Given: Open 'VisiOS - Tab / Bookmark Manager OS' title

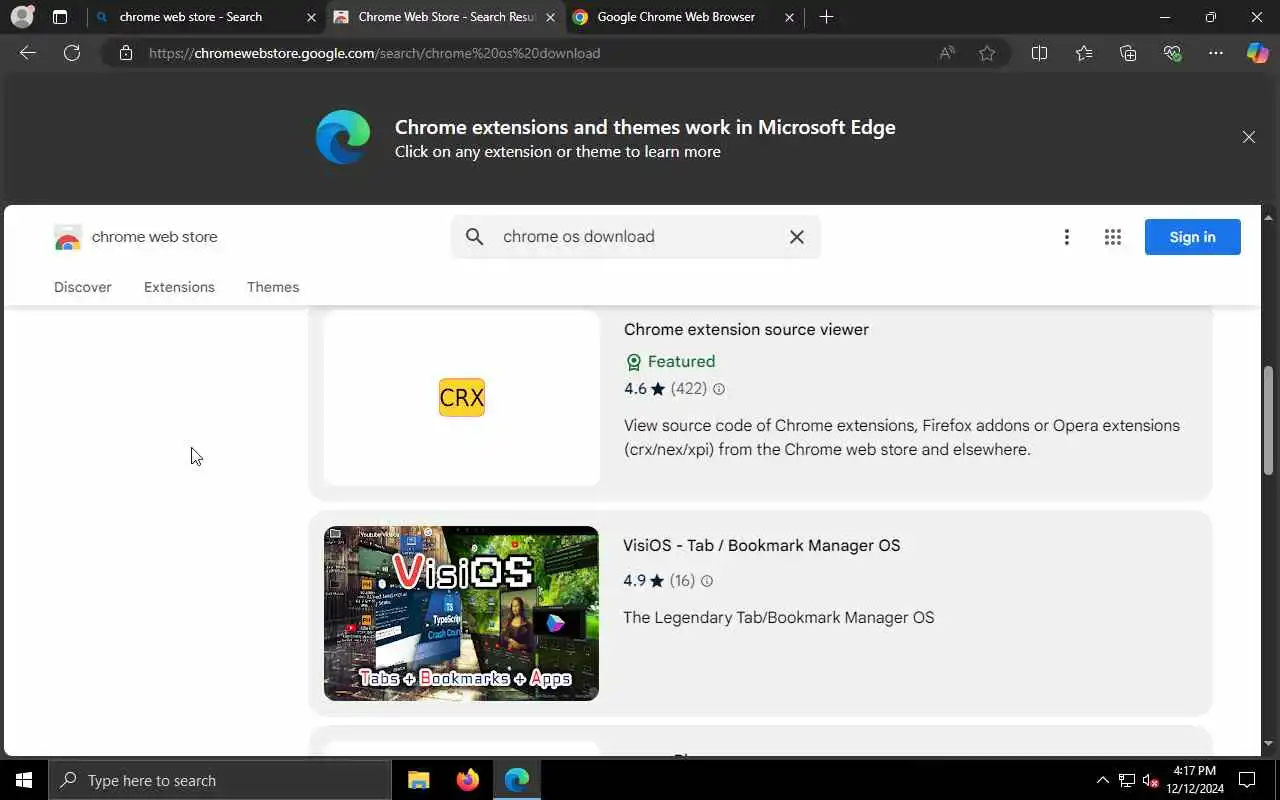Looking at the screenshot, I should [762, 546].
